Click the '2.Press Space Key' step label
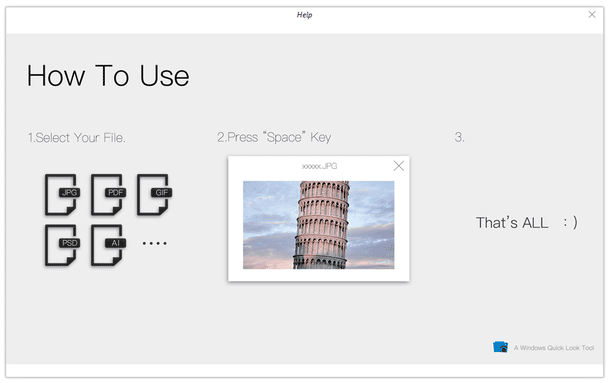This screenshot has width=610, height=383. pos(274,137)
